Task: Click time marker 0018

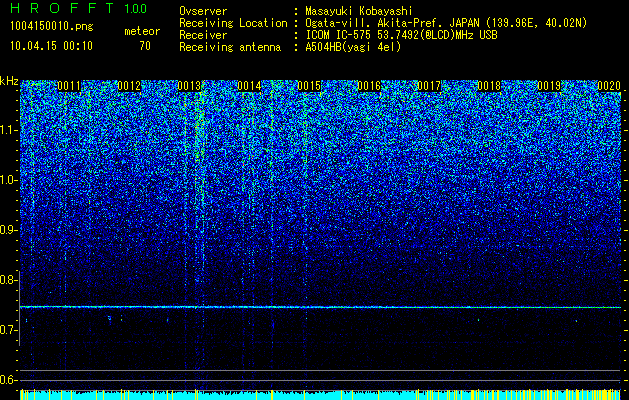Action: tap(489, 86)
